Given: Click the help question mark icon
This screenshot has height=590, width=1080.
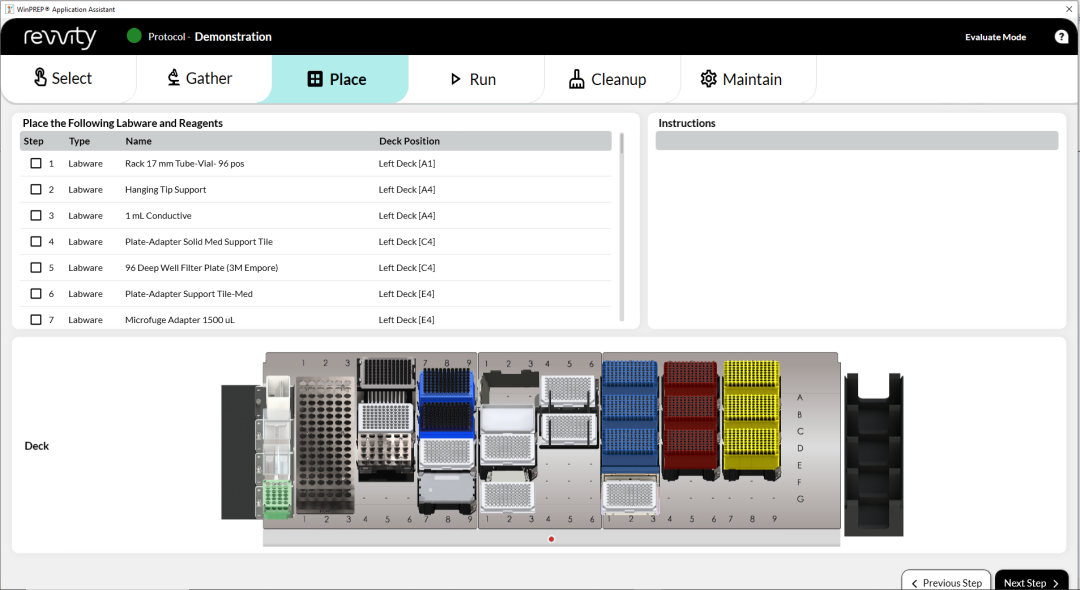Looking at the screenshot, I should [1061, 37].
